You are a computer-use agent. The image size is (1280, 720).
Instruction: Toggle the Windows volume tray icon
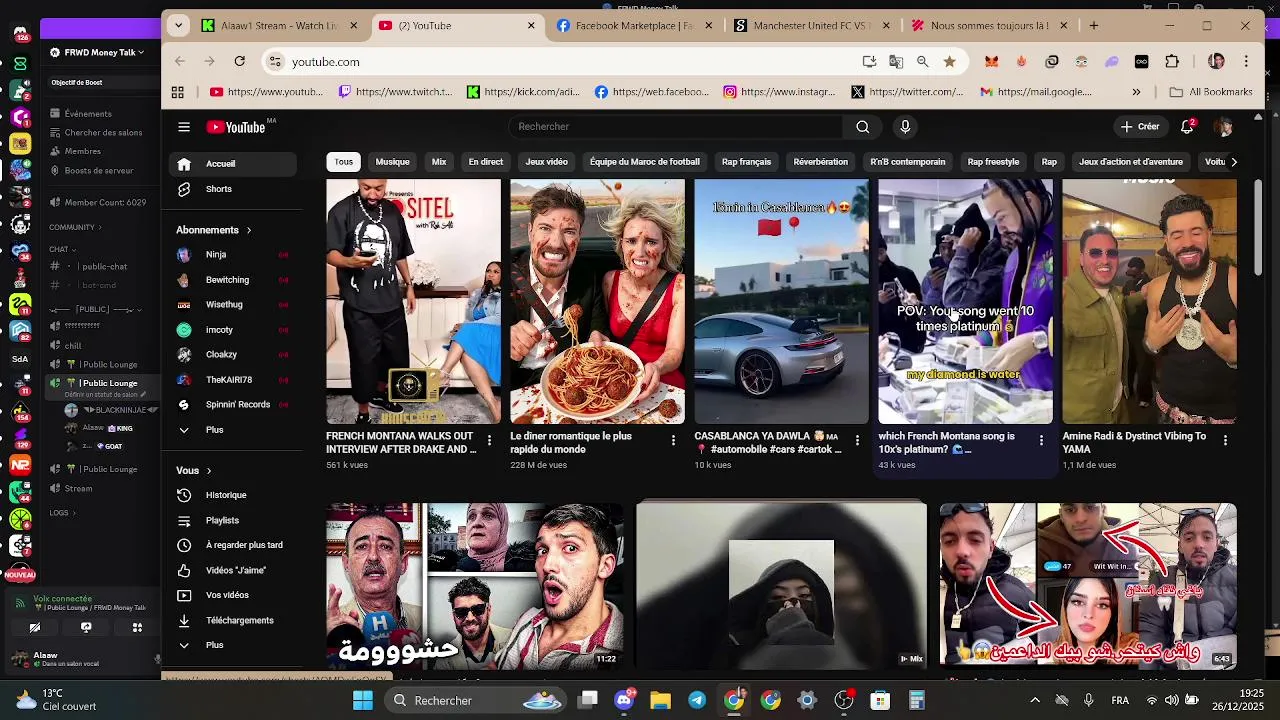coord(1171,700)
